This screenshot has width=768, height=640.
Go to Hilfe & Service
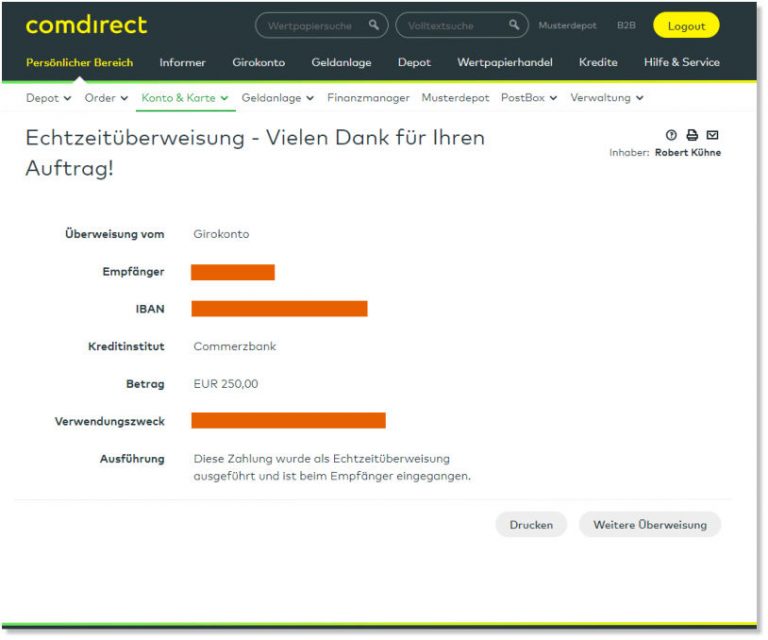point(681,62)
